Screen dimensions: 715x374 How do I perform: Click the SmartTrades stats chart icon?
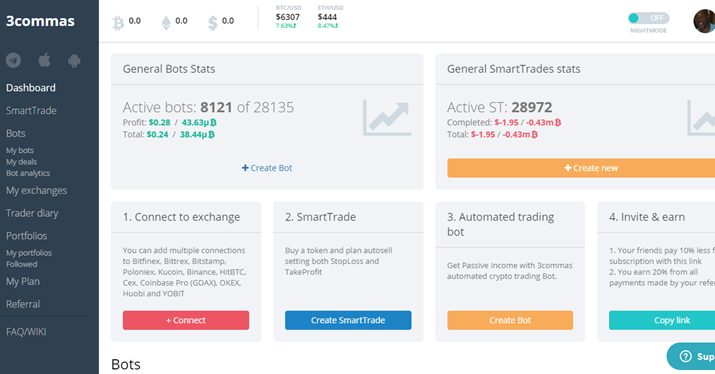click(701, 118)
